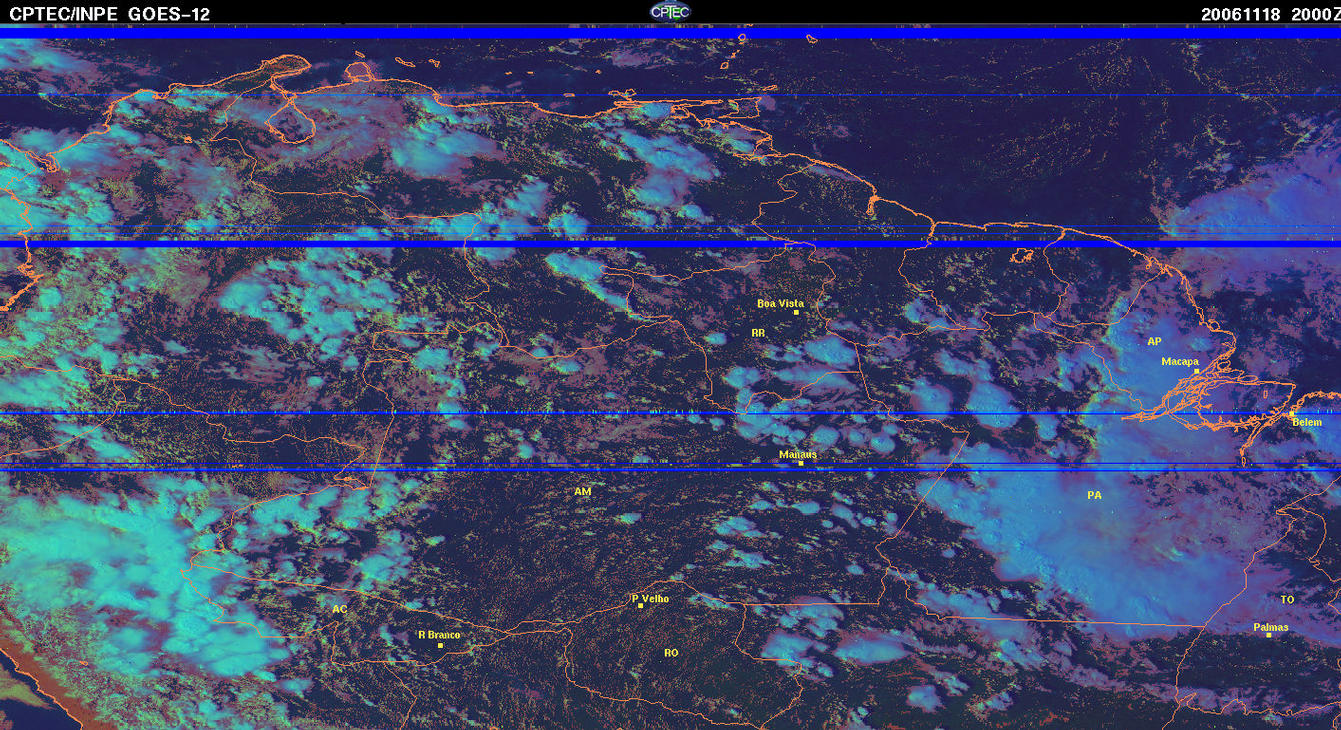This screenshot has width=1341, height=730.
Task: Click the TO state label
Action: tap(1287, 599)
